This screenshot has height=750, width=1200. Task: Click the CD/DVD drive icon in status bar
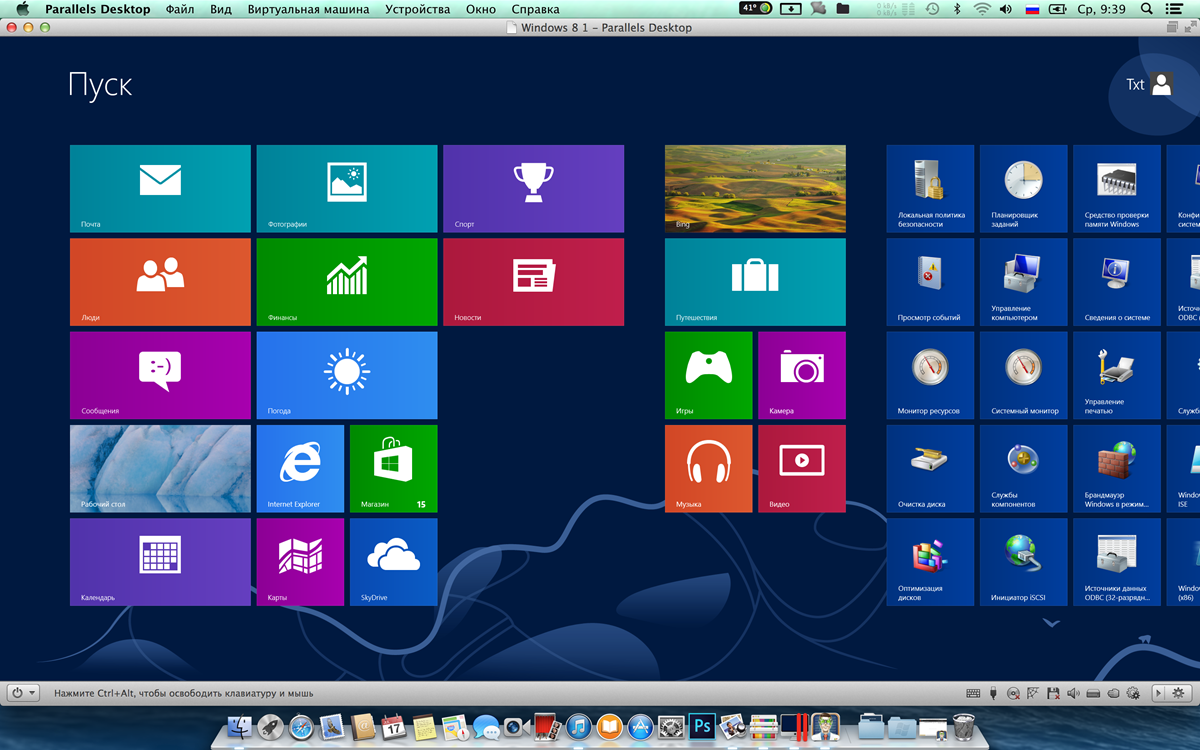click(x=1013, y=693)
